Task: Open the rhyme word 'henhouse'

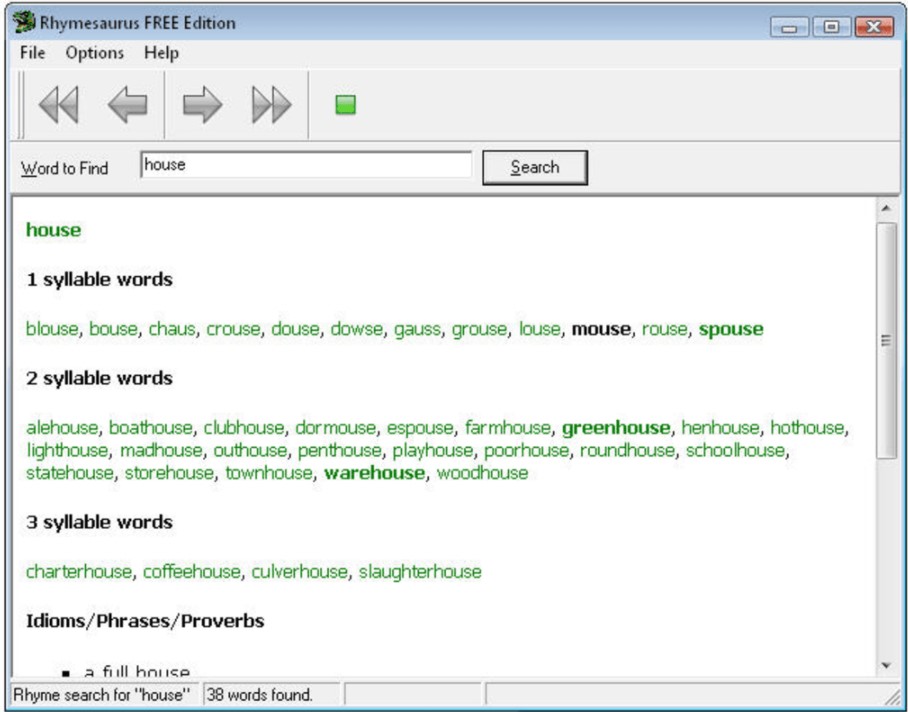Action: pyautogui.click(x=720, y=428)
